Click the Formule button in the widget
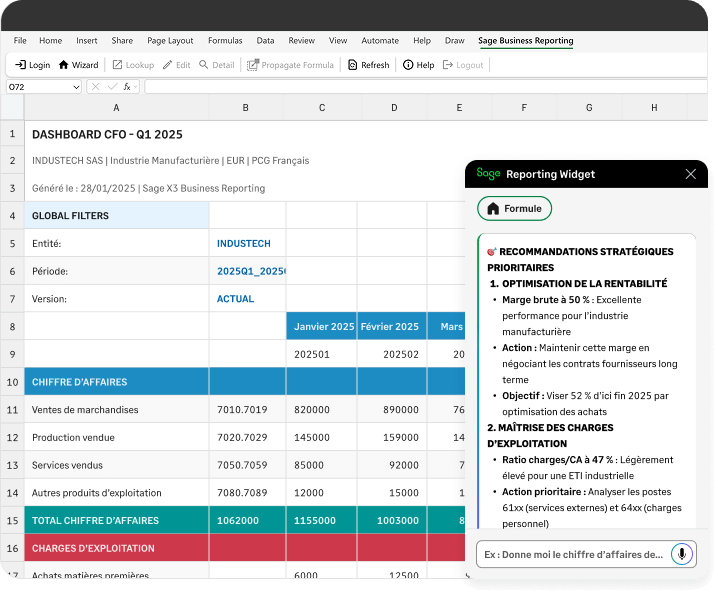724x606 pixels. click(x=514, y=209)
